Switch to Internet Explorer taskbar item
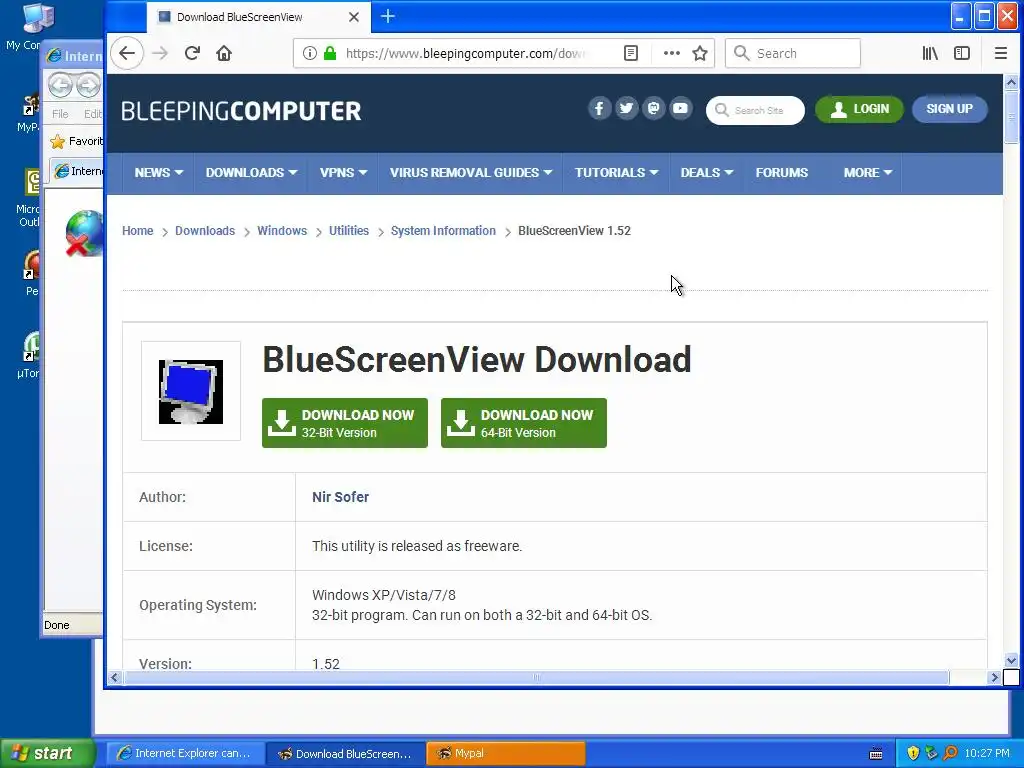Screen dimensions: 1024x768 click(185, 753)
